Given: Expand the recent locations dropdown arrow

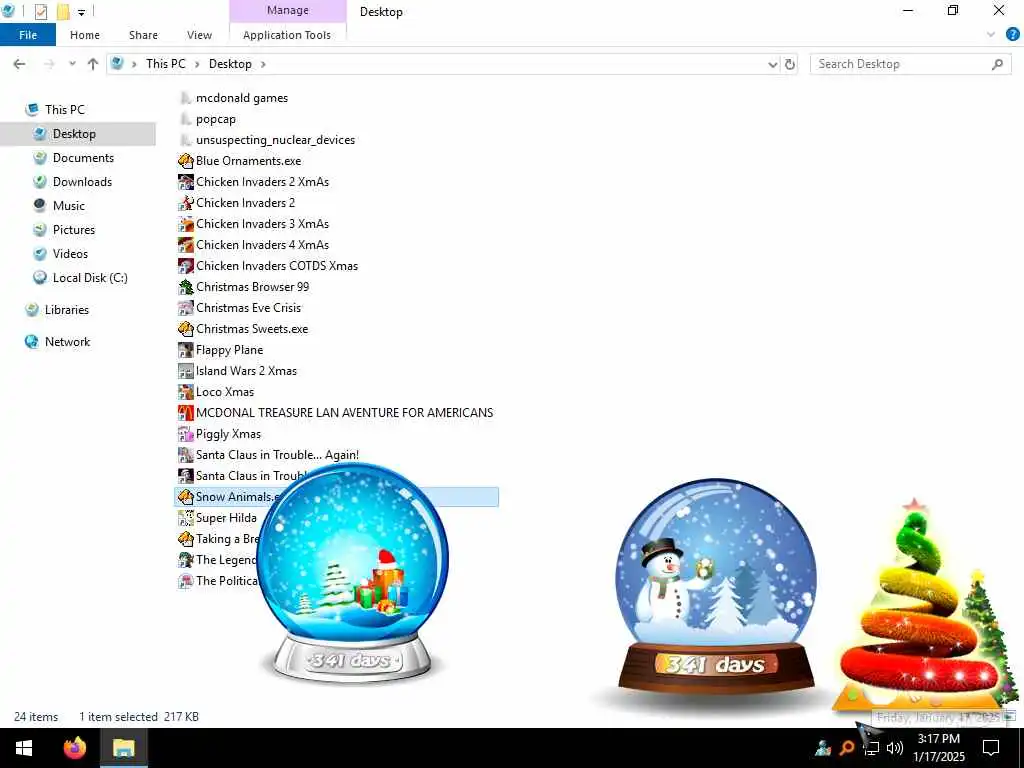Looking at the screenshot, I should [72, 64].
